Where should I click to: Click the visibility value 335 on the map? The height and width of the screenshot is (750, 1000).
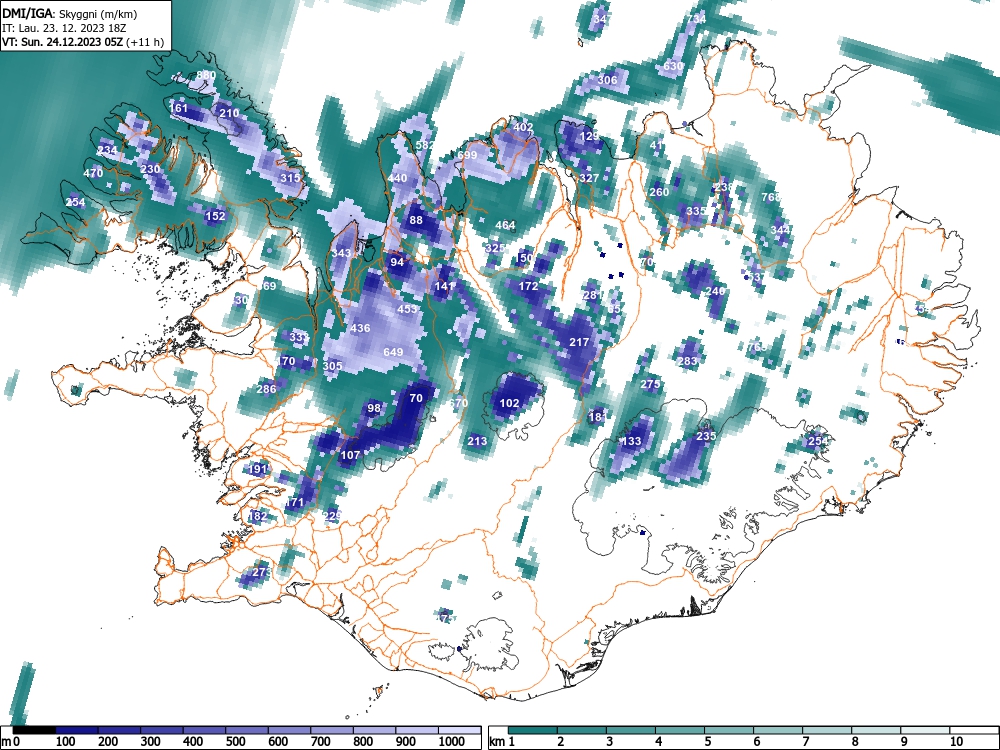(696, 210)
